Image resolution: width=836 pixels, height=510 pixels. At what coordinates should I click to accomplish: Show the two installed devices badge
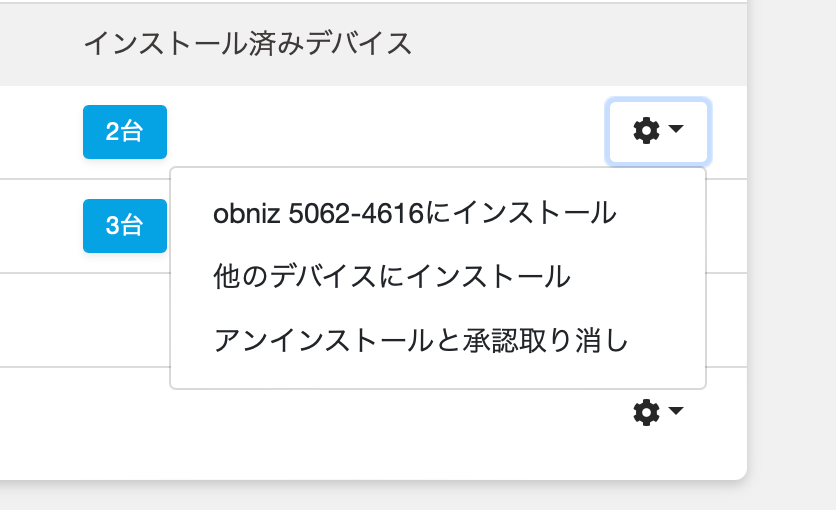(124, 132)
